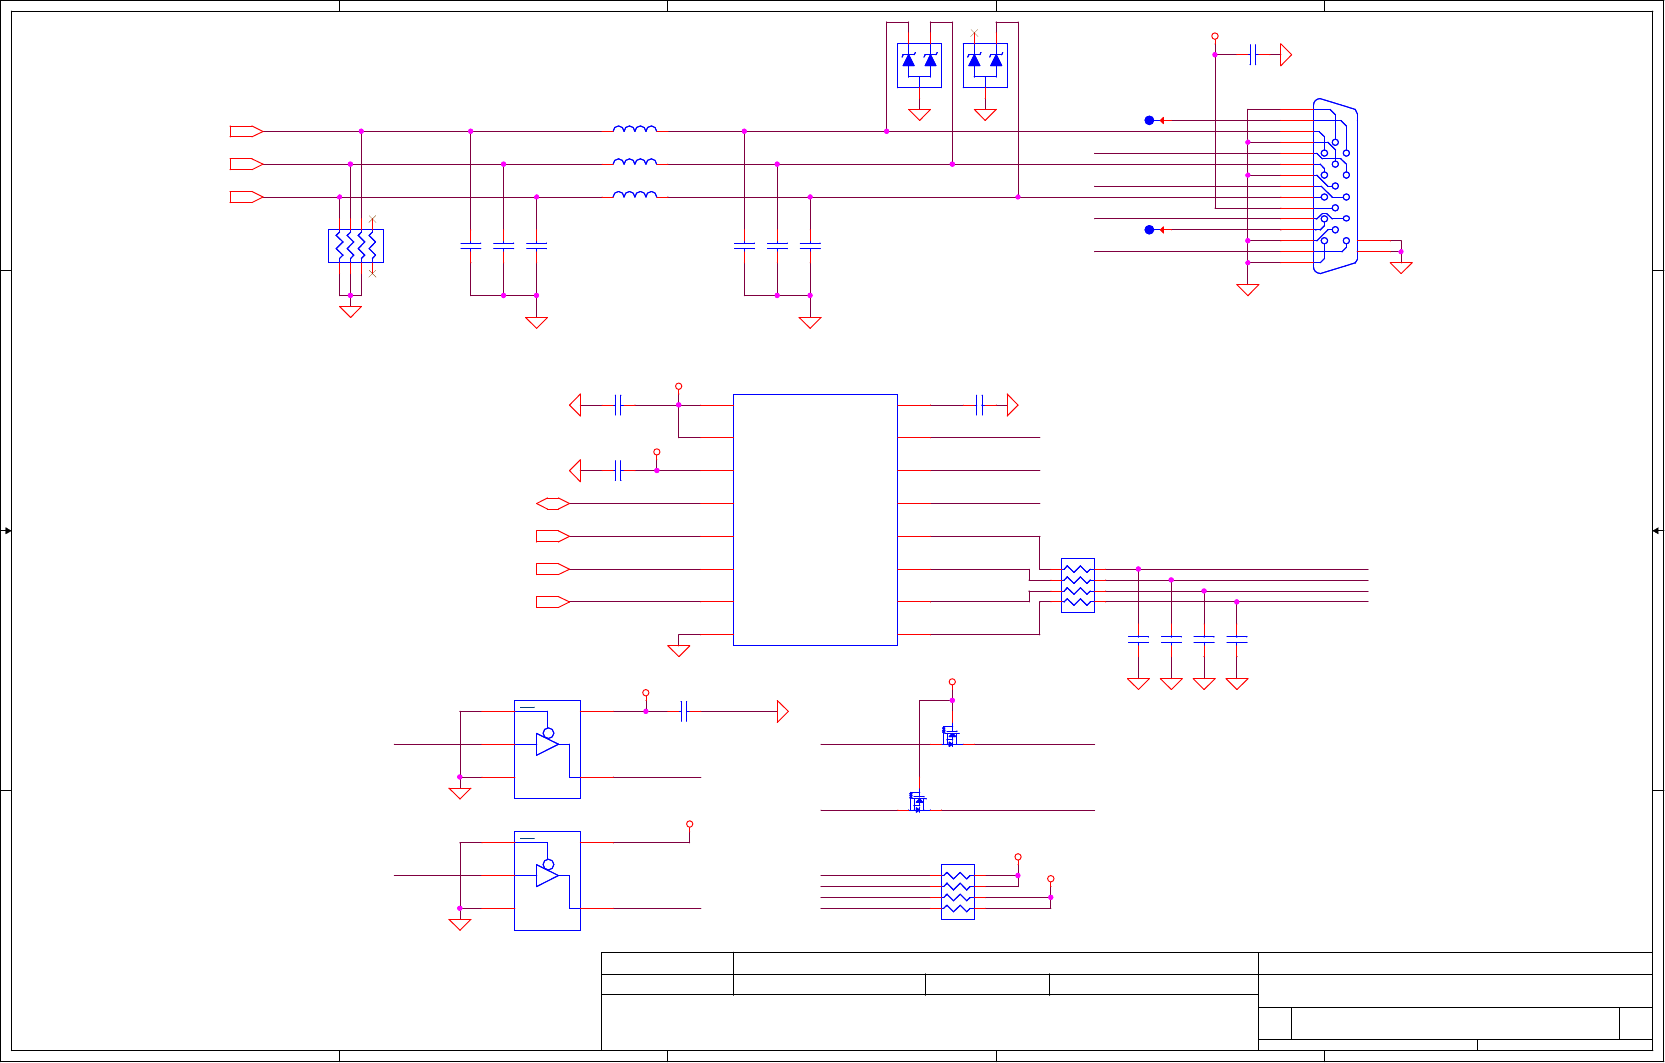Click the lower blue test point near connector
The width and height of the screenshot is (1665, 1063).
(1149, 230)
